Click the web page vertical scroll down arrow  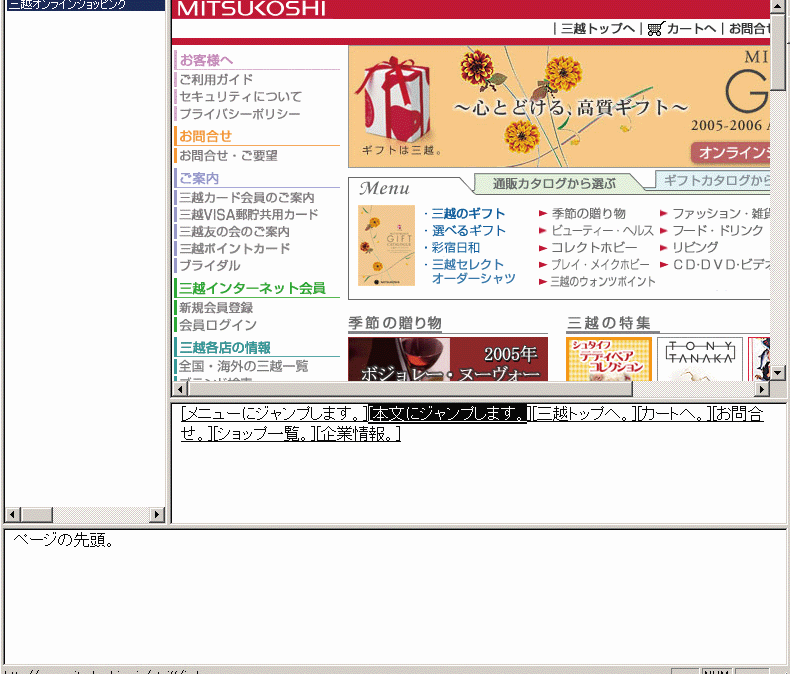point(778,373)
